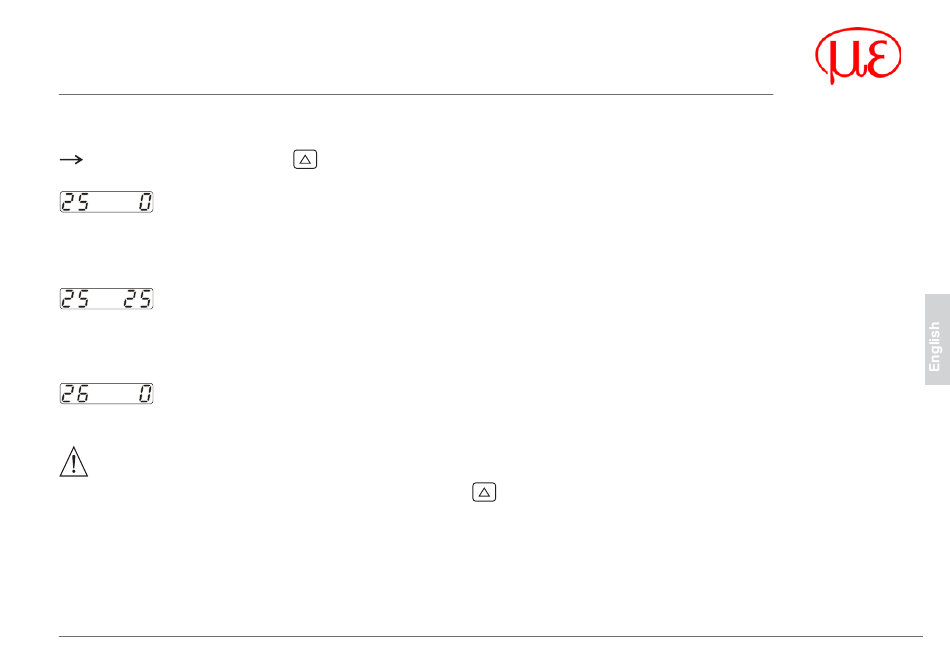The height and width of the screenshot is (670, 950).
Task: Click digit 2 in the "25 0" display
Action: [69, 203]
